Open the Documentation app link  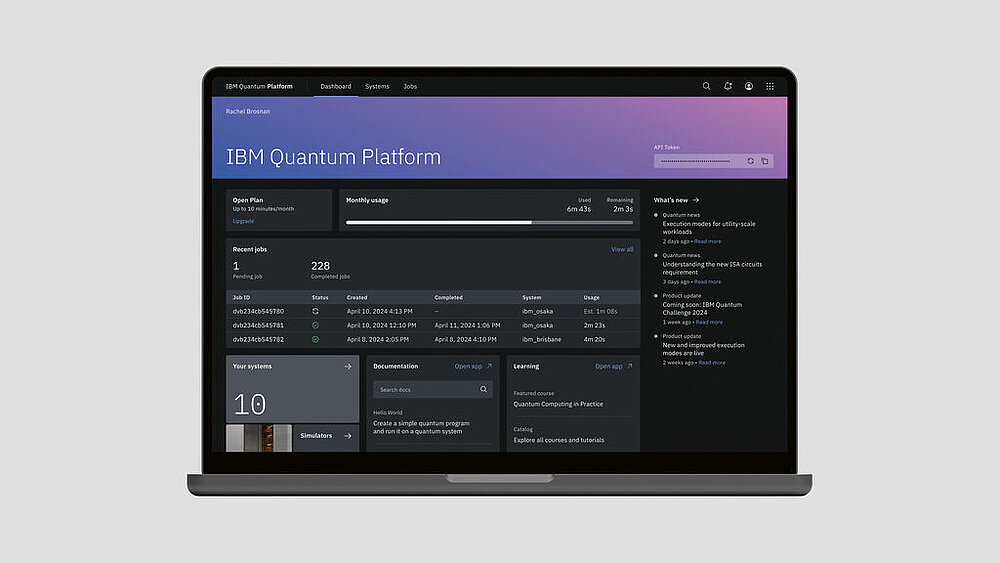[x=473, y=367]
